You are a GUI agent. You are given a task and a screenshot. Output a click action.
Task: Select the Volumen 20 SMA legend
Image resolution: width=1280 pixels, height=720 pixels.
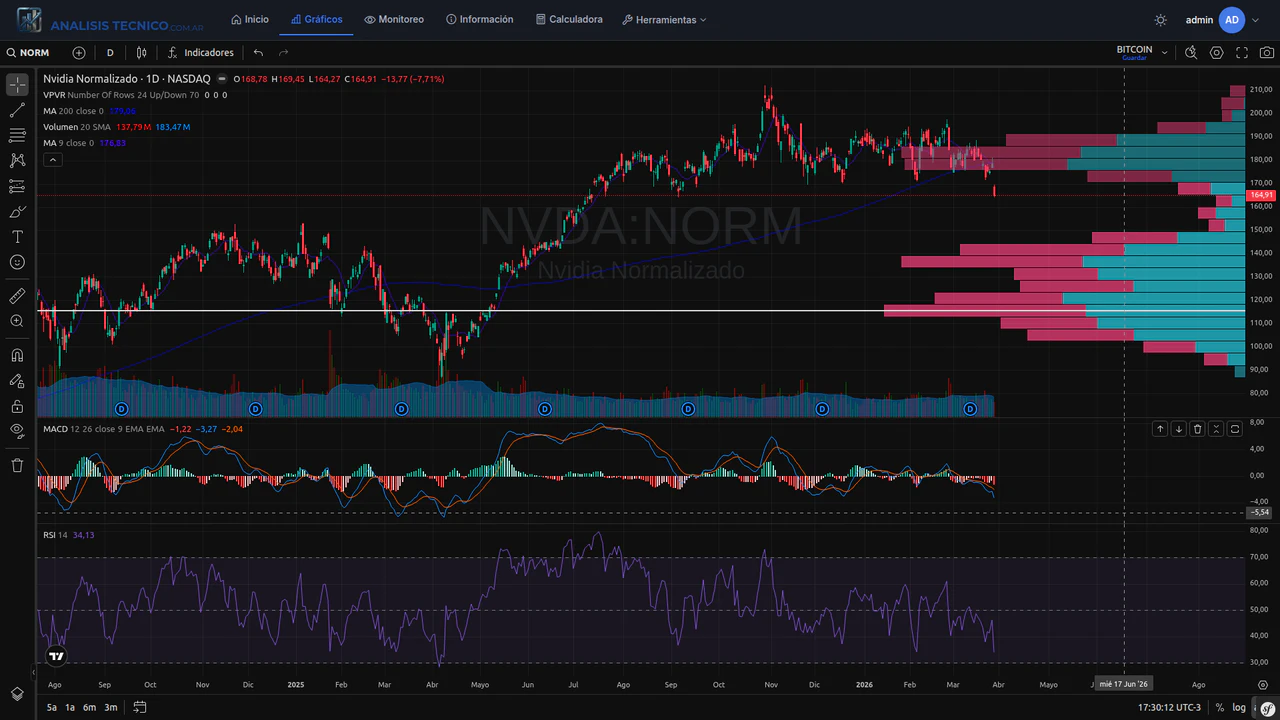[x=117, y=127]
